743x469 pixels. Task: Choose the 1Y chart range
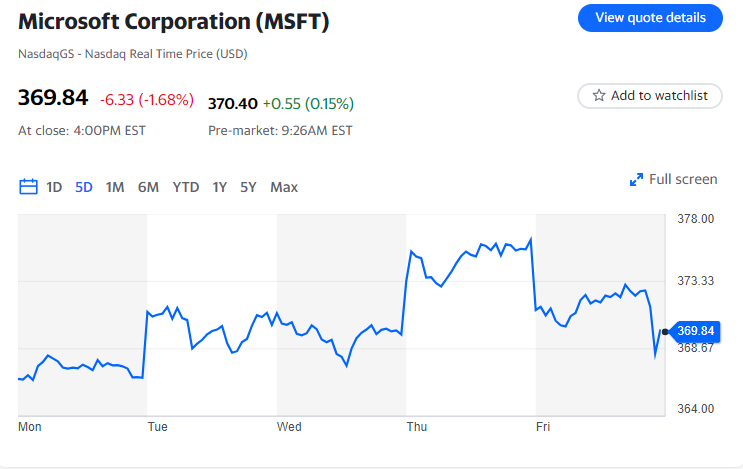pos(220,187)
